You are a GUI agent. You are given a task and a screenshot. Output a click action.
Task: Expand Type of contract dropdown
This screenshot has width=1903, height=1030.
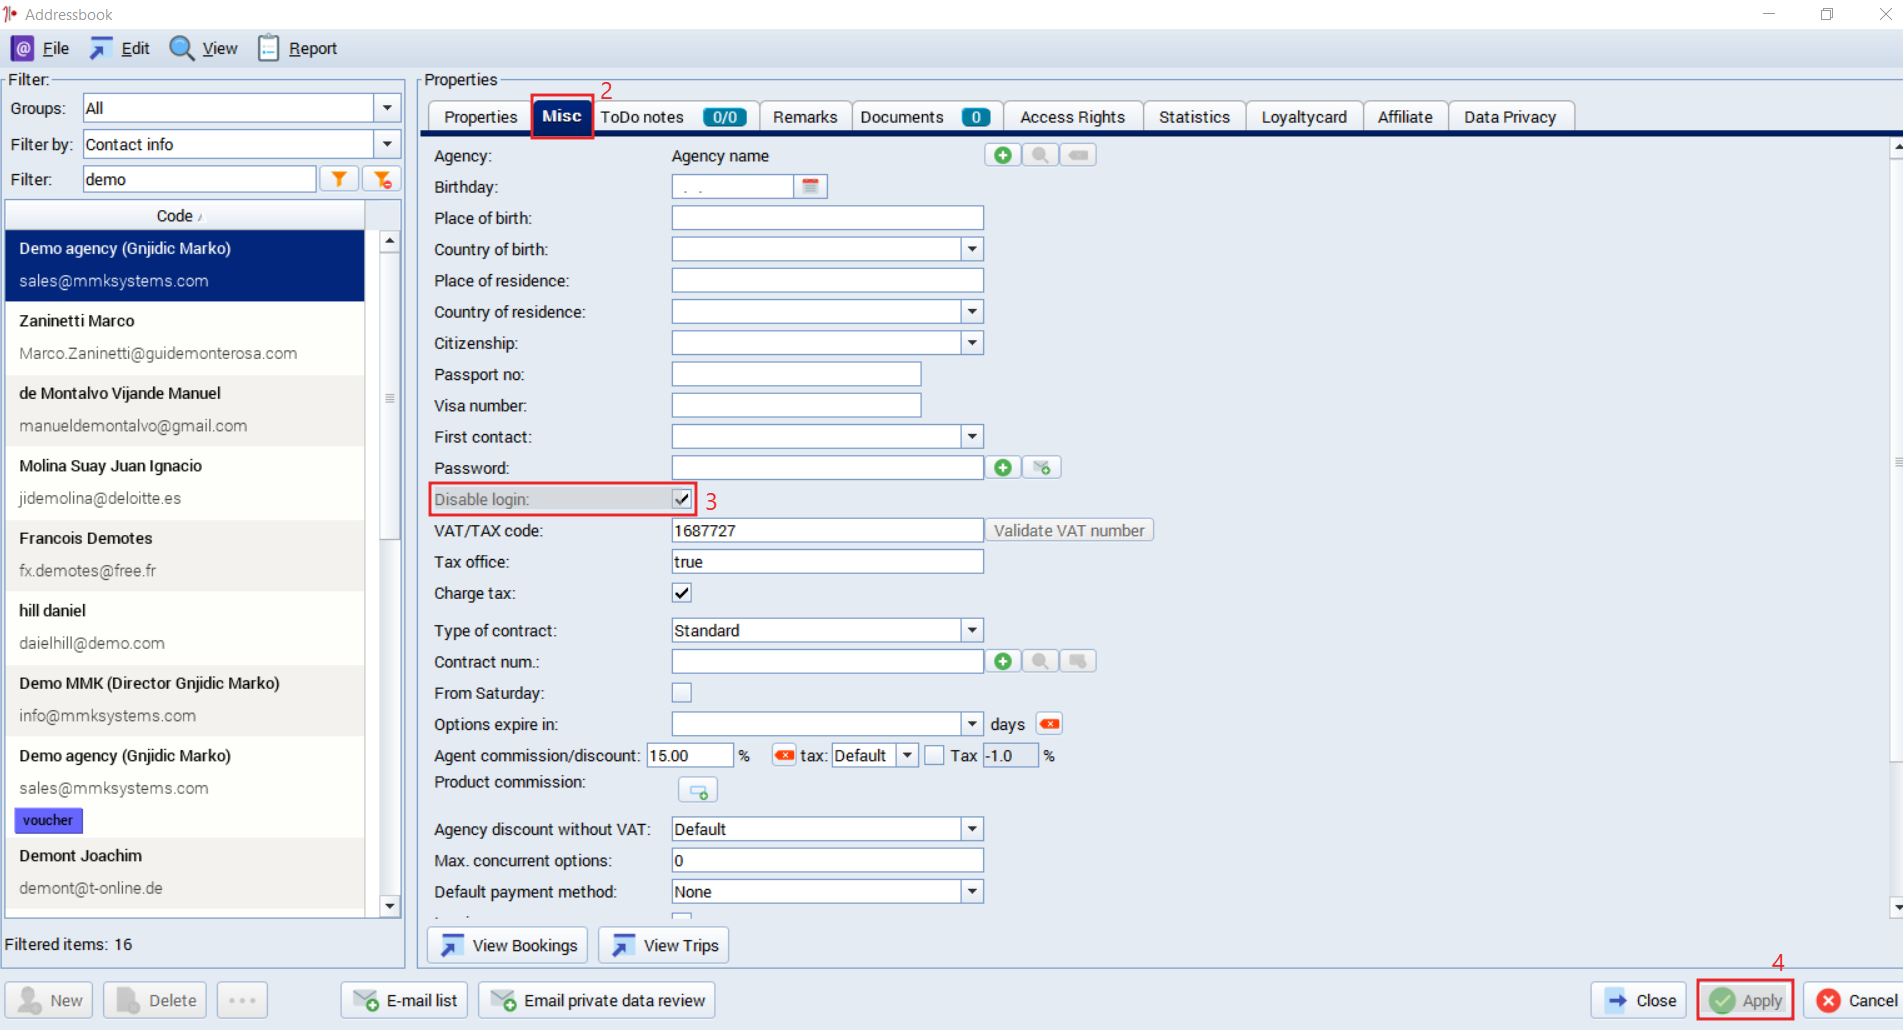click(972, 630)
